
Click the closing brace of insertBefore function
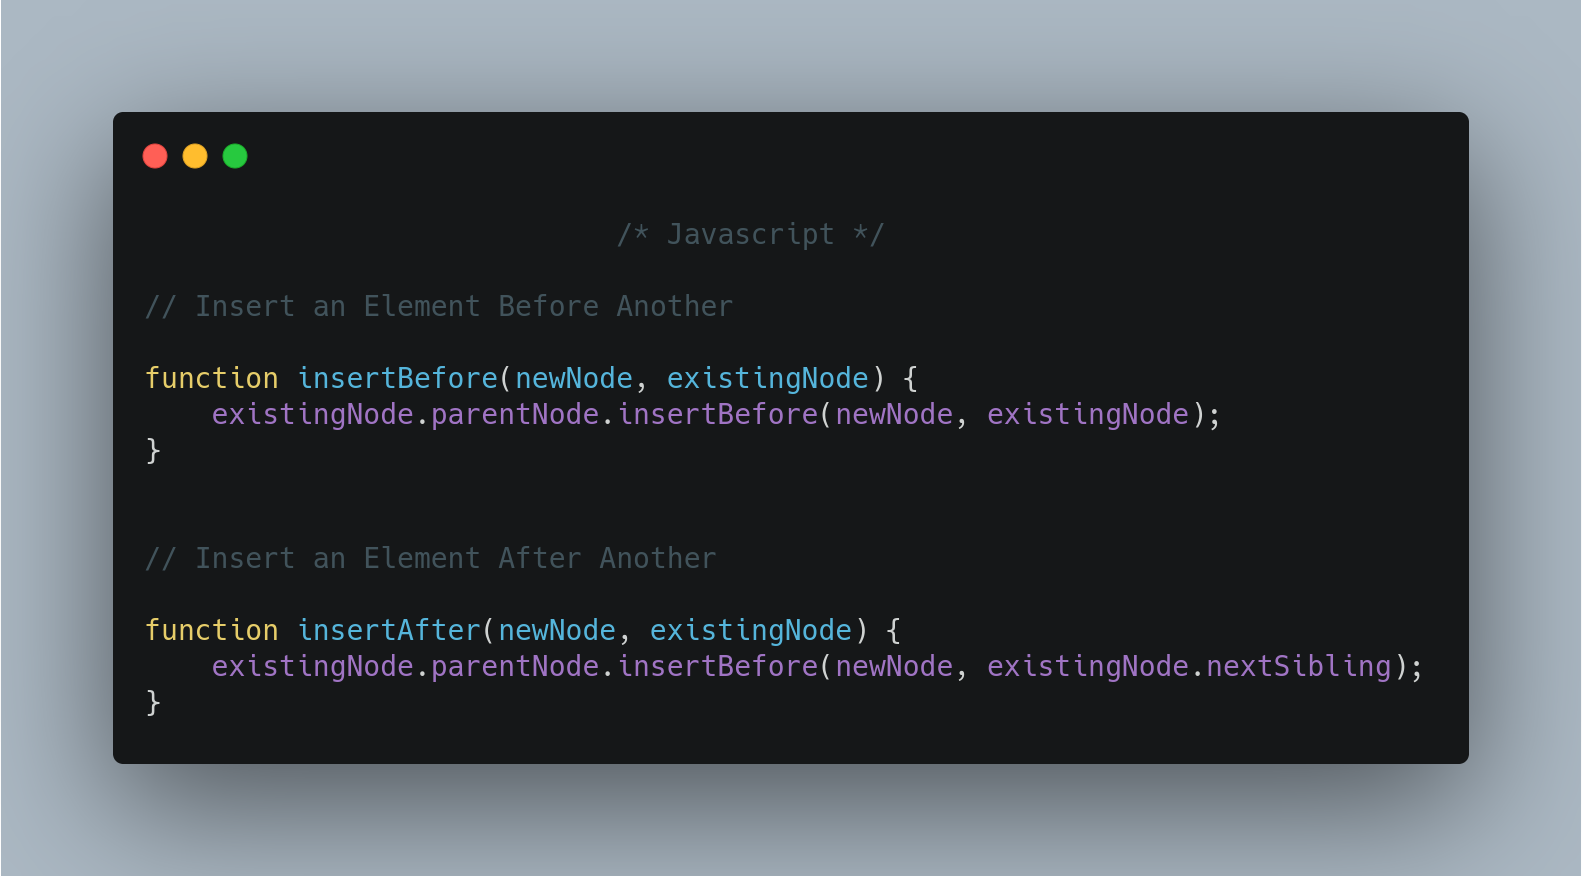click(153, 450)
